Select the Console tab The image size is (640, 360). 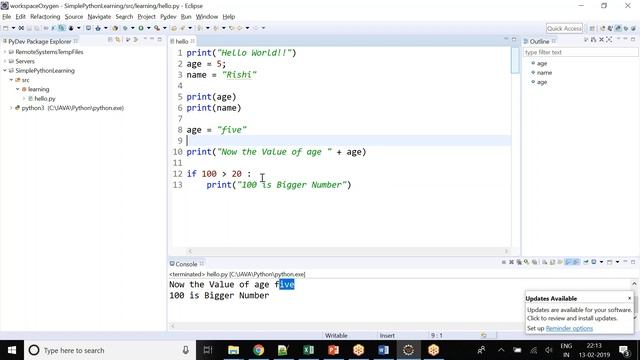[x=186, y=264]
